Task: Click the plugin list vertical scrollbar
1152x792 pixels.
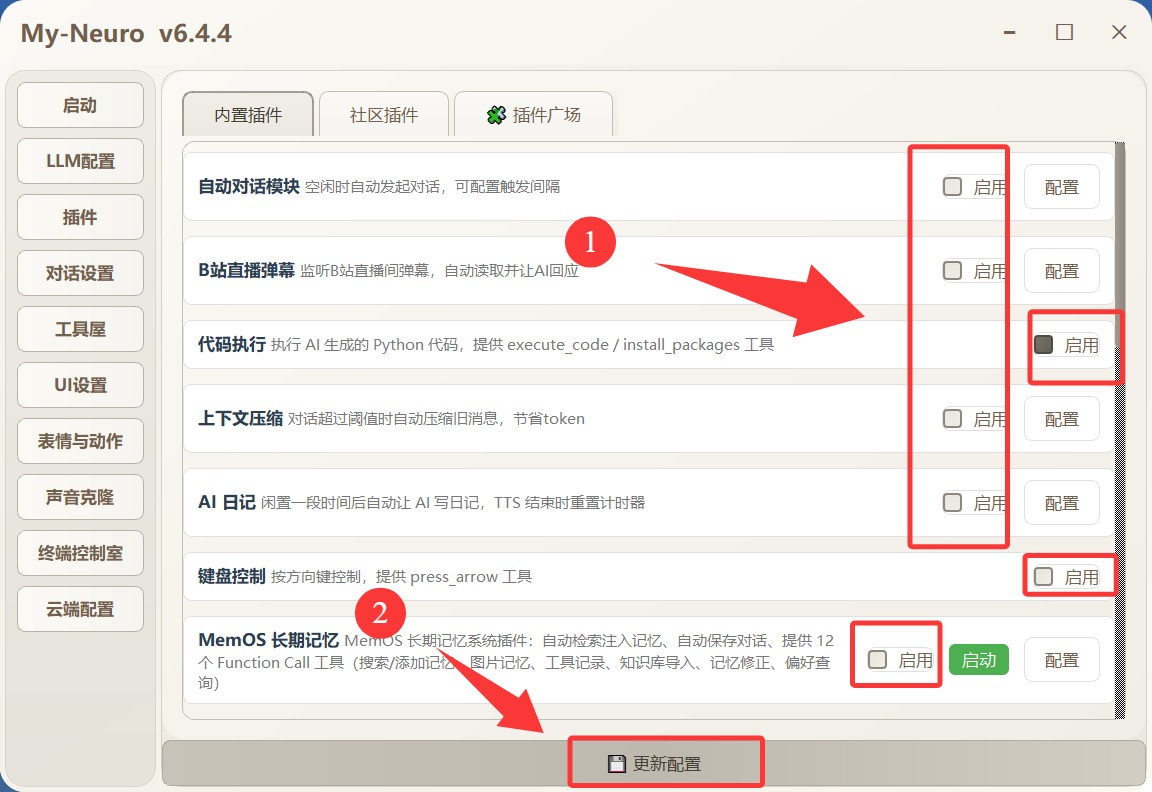Action: click(1120, 400)
